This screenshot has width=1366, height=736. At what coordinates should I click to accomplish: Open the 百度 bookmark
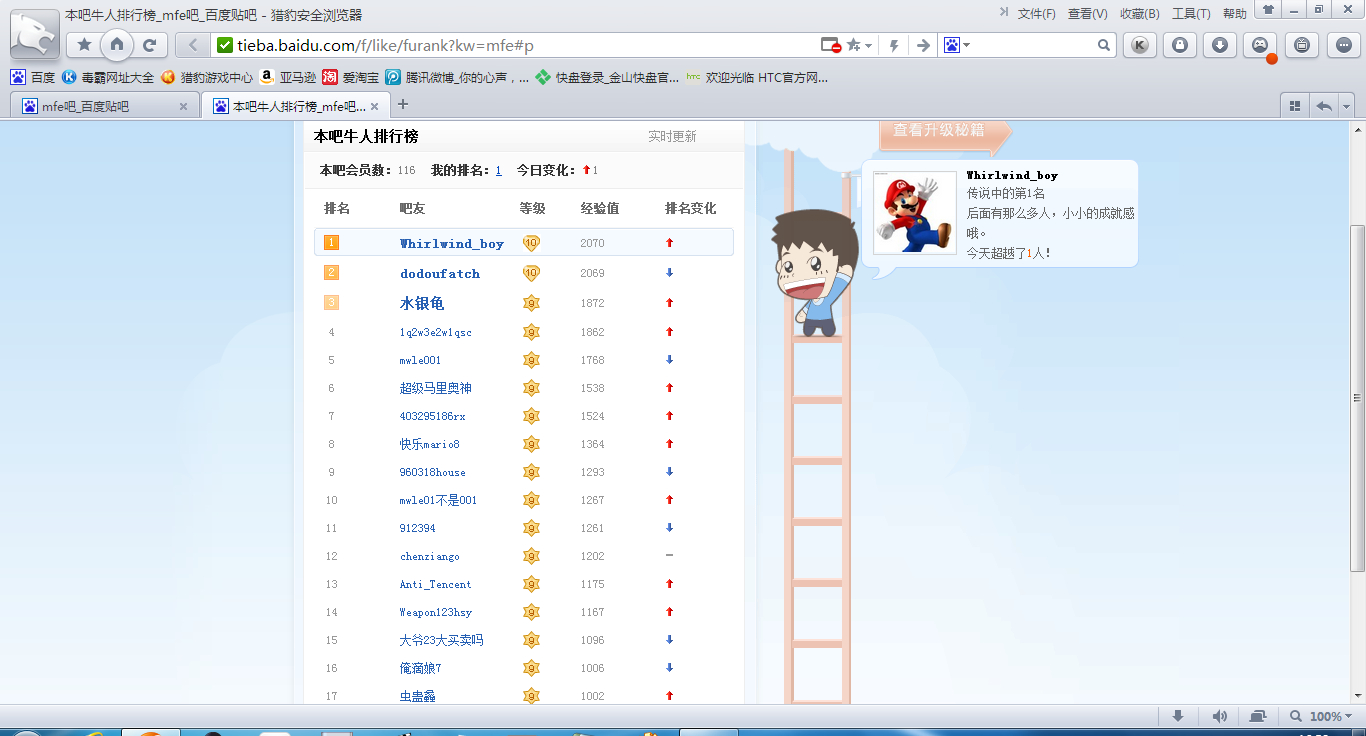coord(33,77)
